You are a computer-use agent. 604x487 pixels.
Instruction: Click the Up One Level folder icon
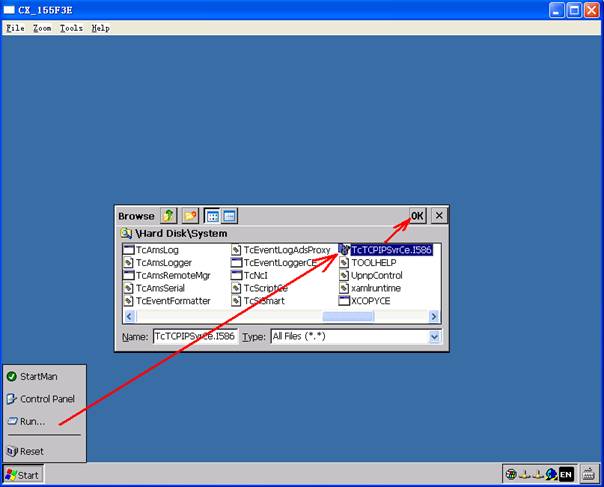pos(168,215)
